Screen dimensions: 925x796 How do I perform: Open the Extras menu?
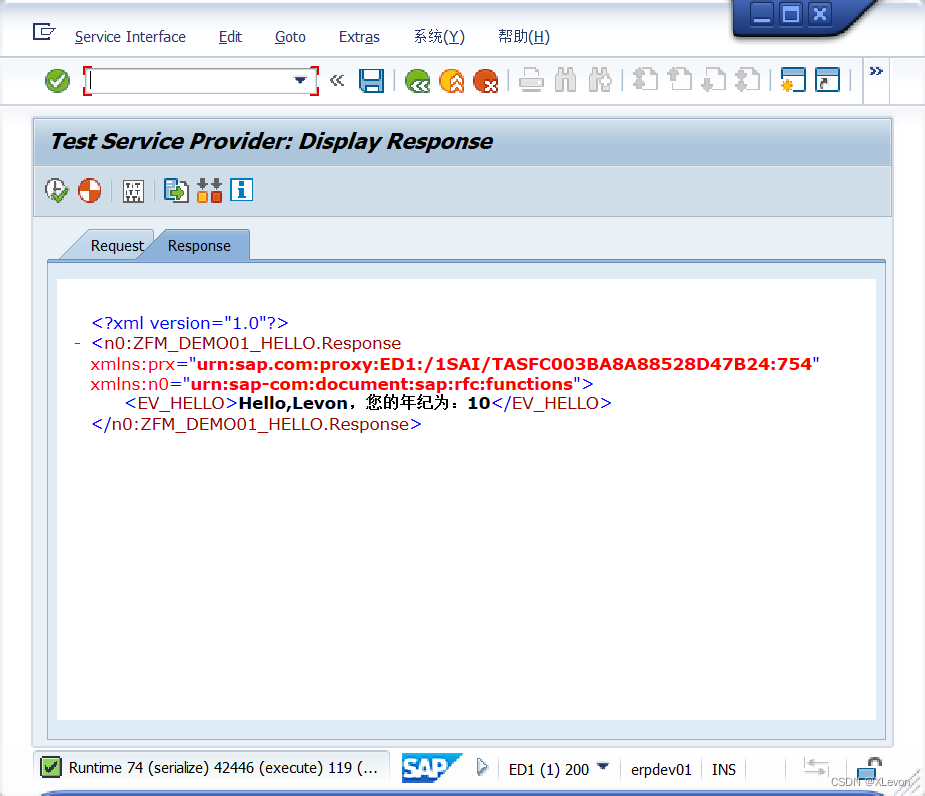point(359,37)
